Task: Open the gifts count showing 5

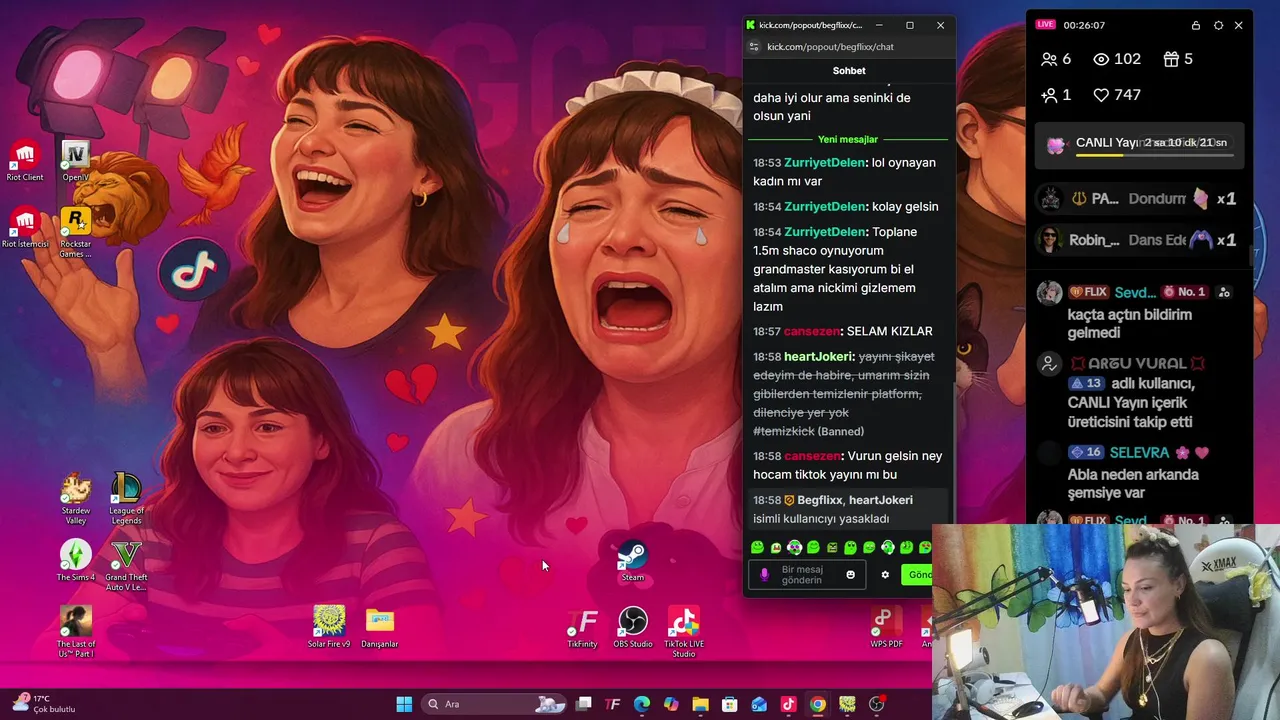Action: tap(1178, 59)
